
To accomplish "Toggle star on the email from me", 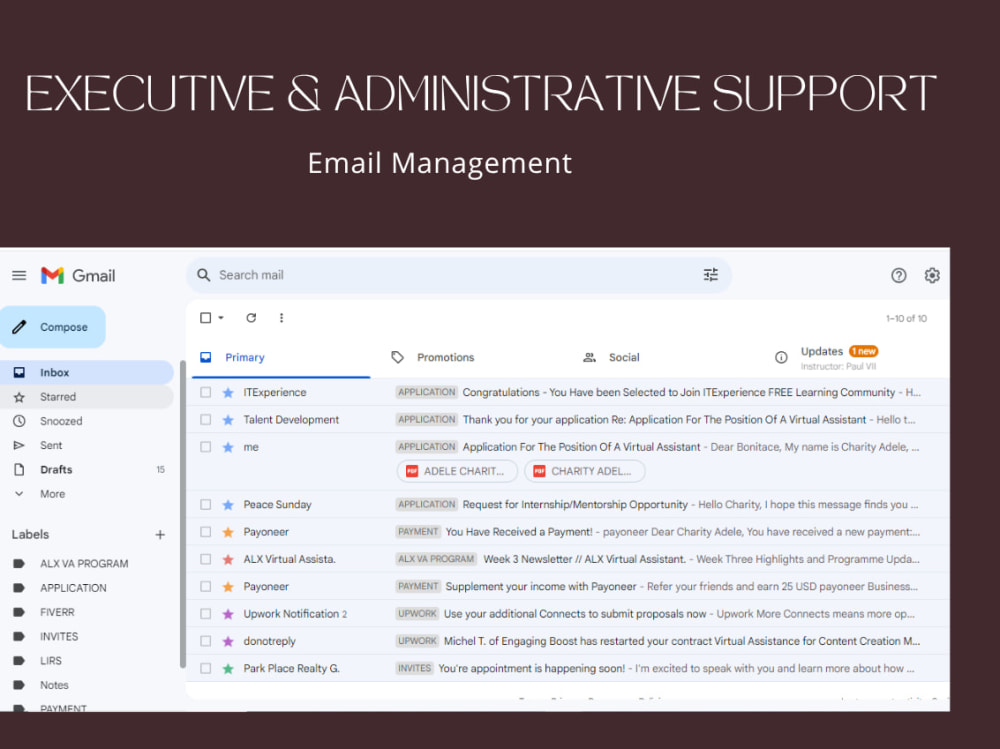I will 228,447.
